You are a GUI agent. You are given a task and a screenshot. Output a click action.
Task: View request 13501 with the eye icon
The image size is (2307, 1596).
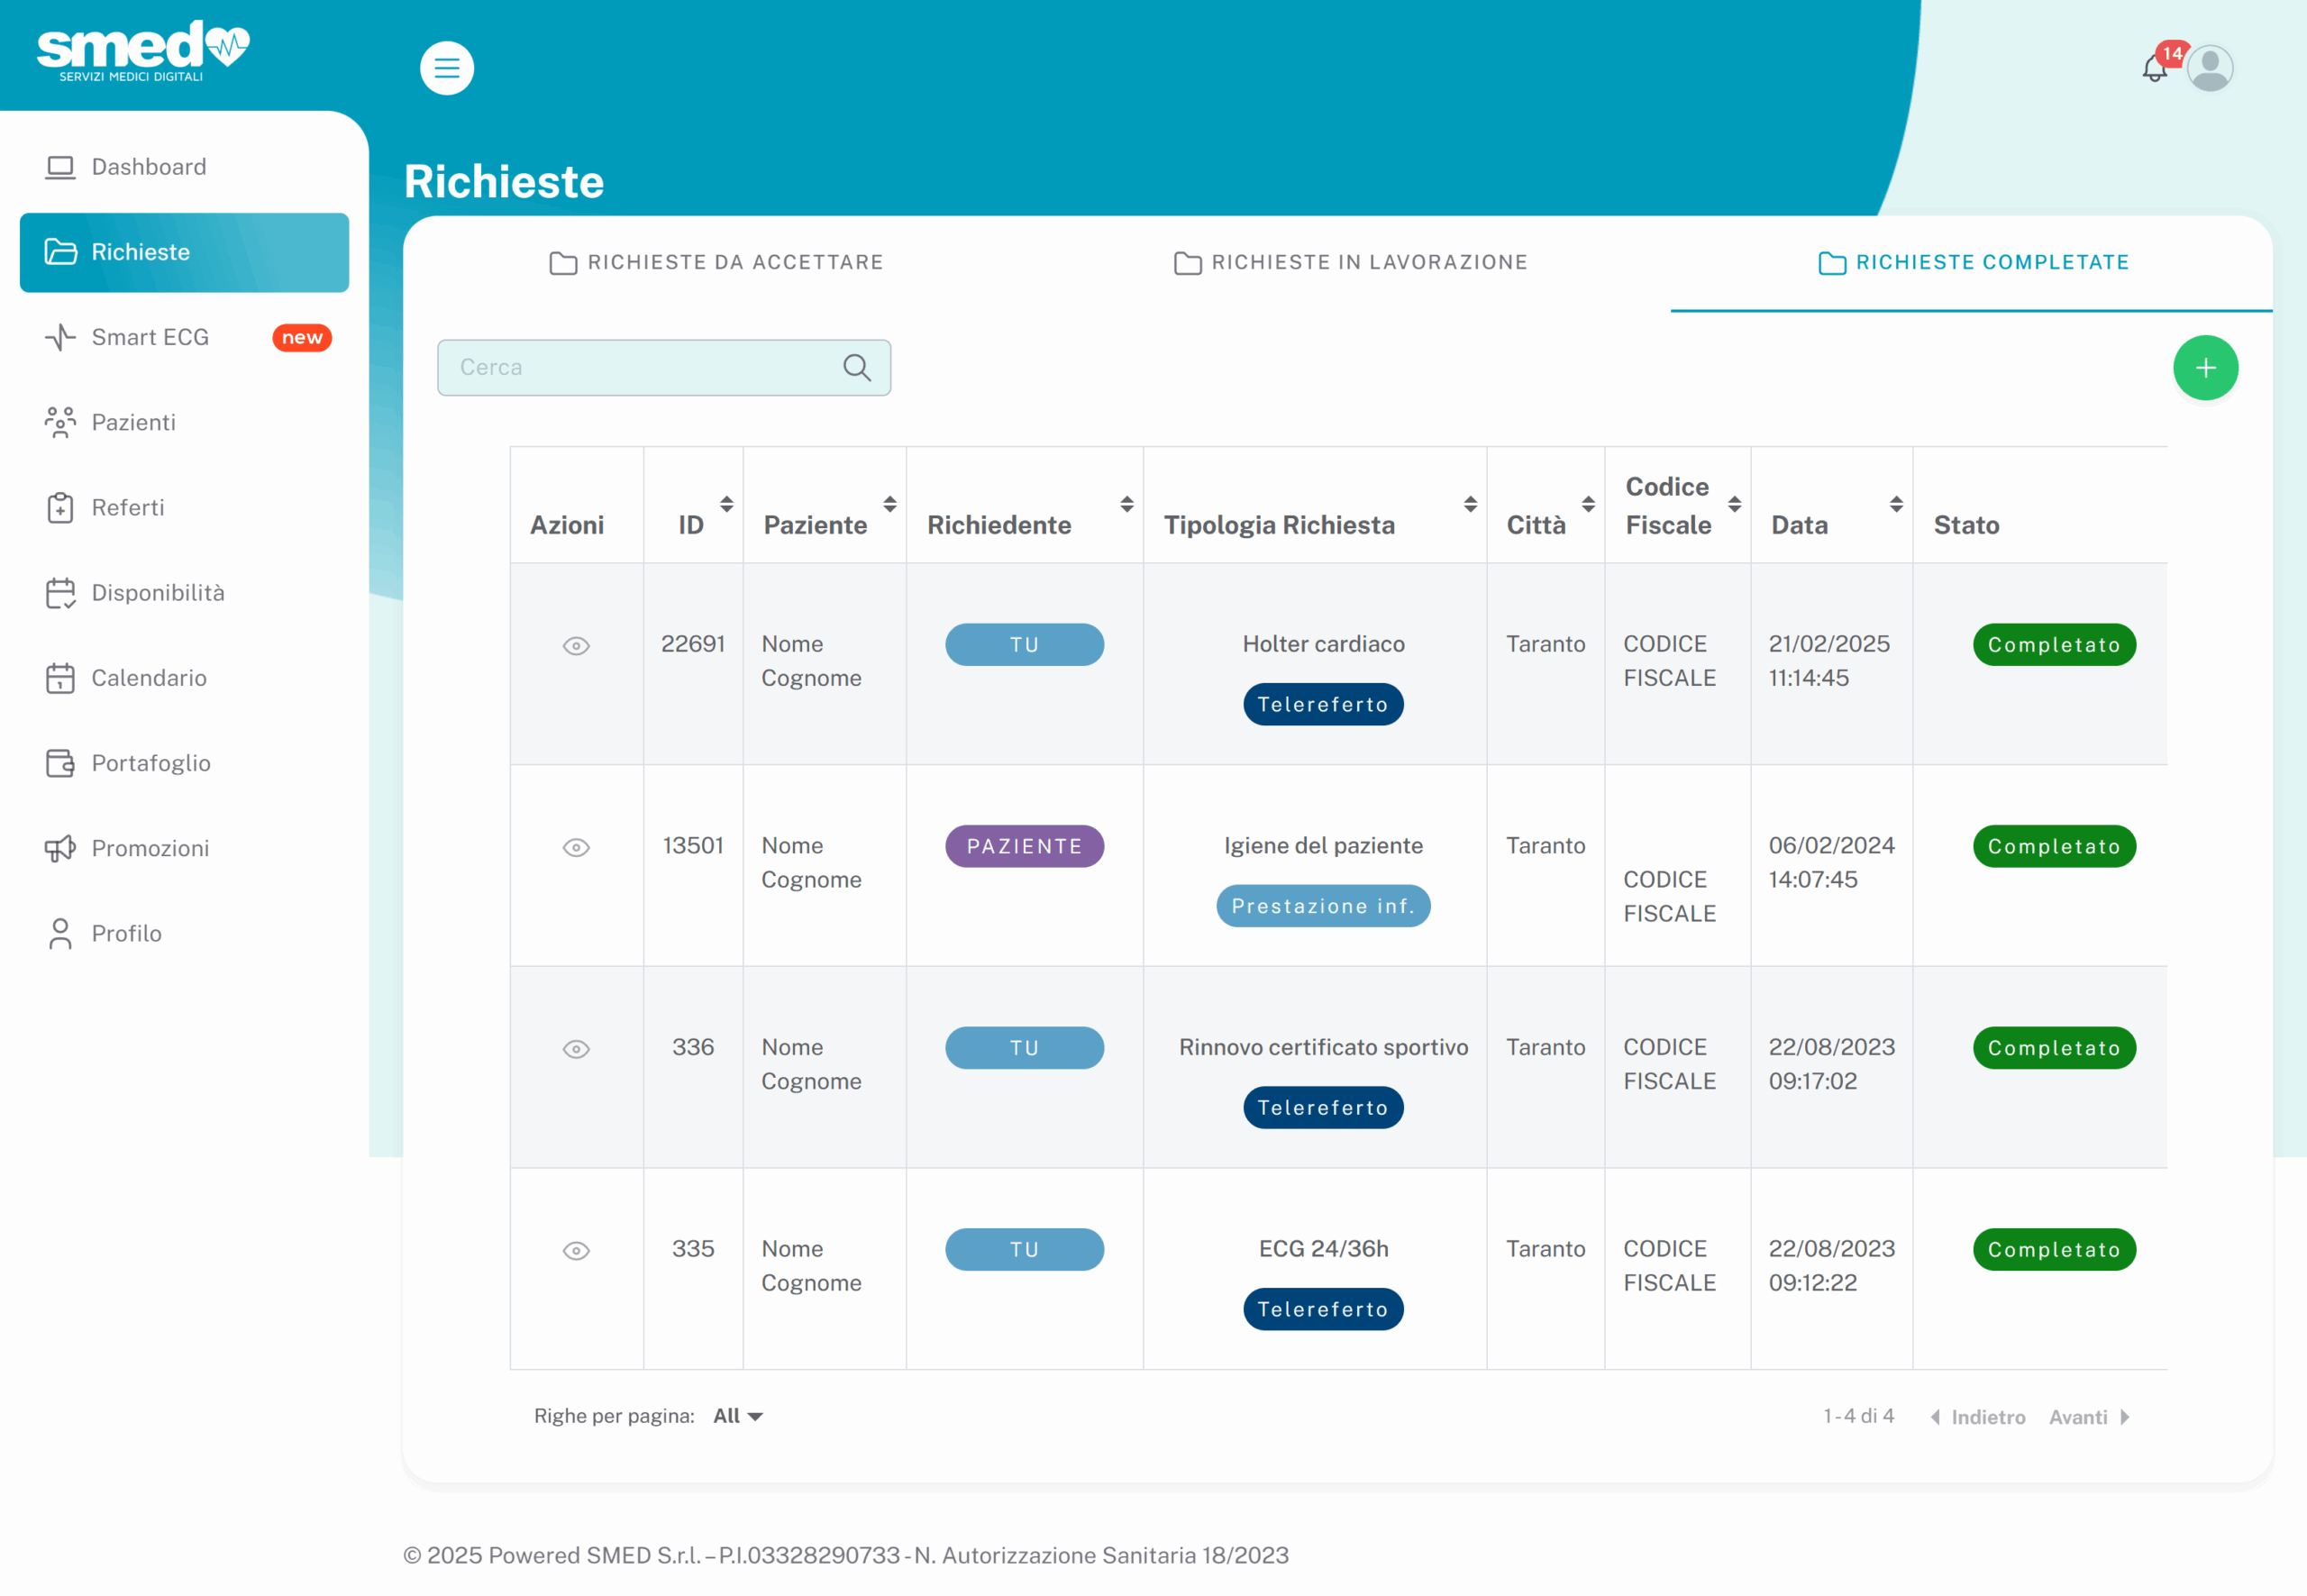tap(576, 848)
